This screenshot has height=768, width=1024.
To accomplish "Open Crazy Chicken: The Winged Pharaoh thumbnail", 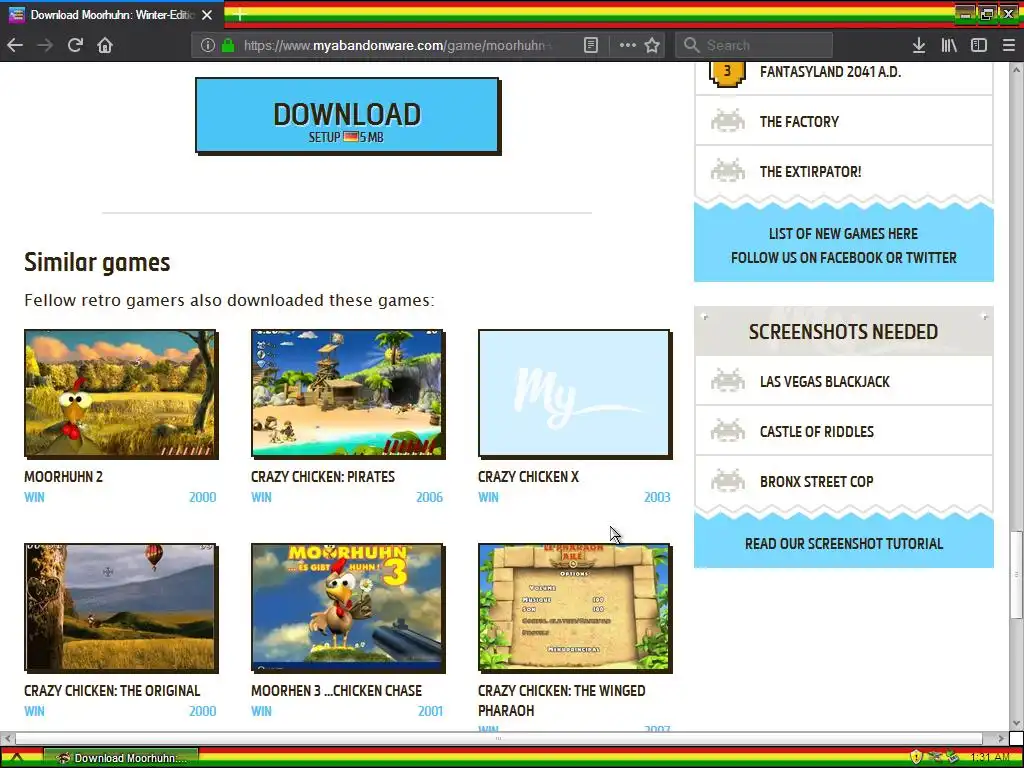I will click(575, 608).
